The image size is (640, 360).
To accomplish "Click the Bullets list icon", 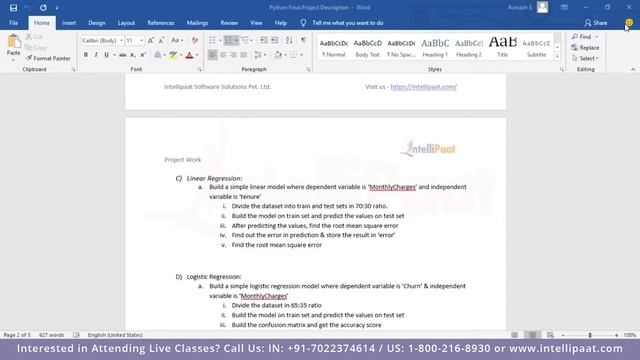I will pyautogui.click(x=212, y=40).
